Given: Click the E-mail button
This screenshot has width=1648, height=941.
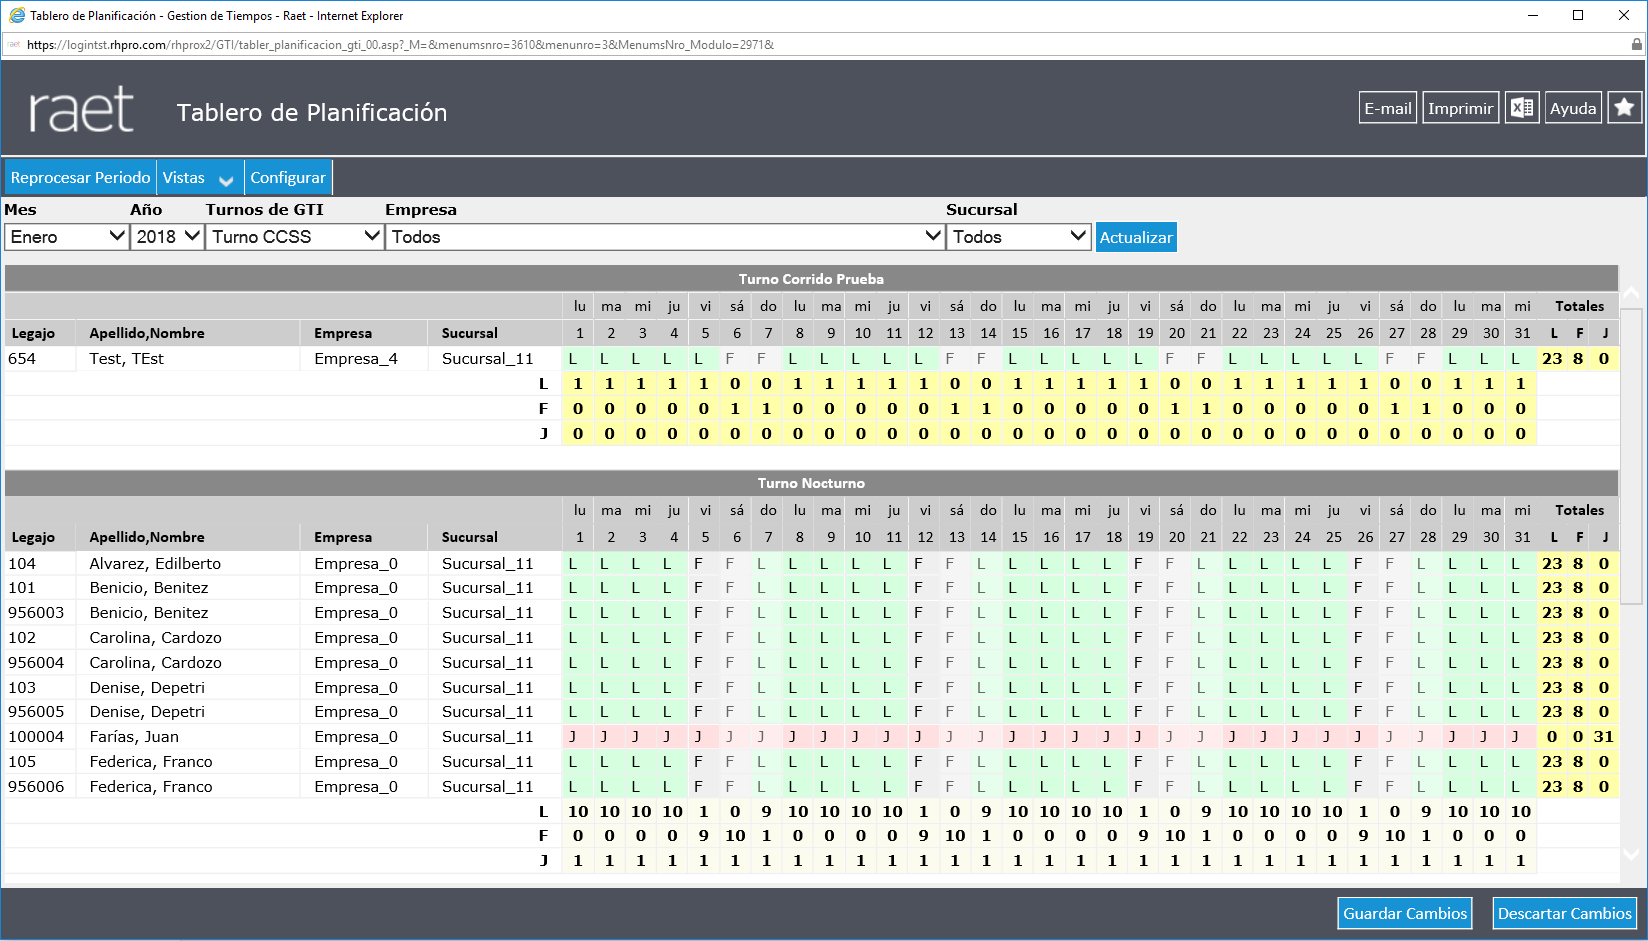Looking at the screenshot, I should coord(1388,108).
